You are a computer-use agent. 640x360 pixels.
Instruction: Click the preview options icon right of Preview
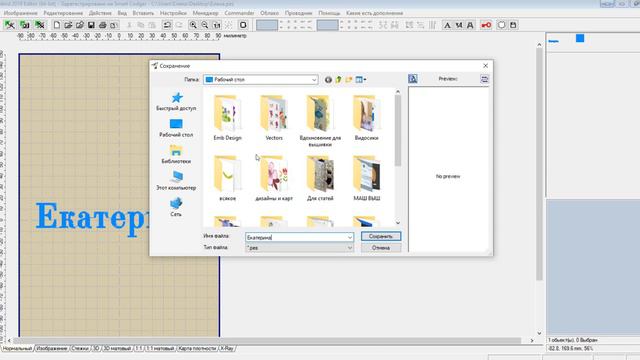pyautogui.click(x=484, y=79)
